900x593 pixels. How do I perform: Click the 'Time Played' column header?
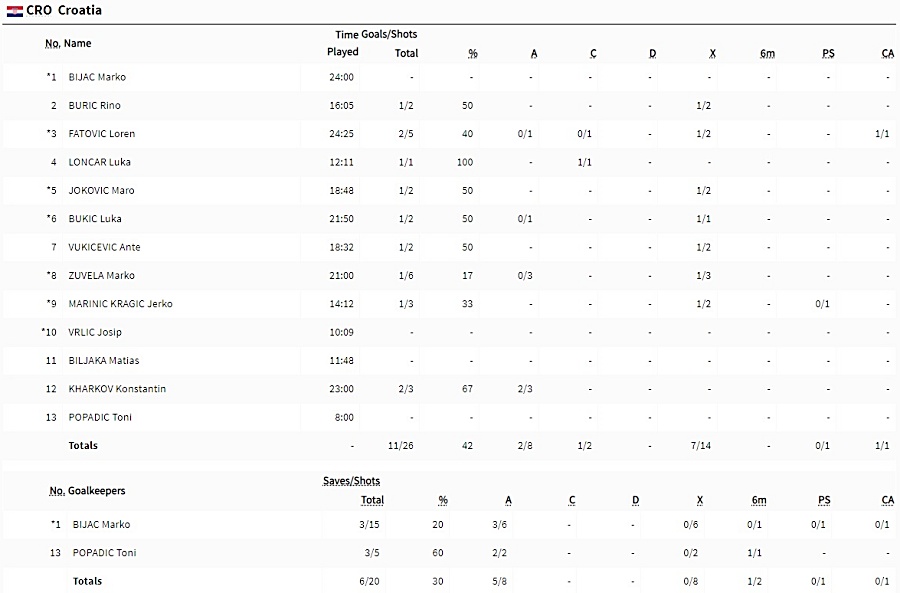pos(343,44)
